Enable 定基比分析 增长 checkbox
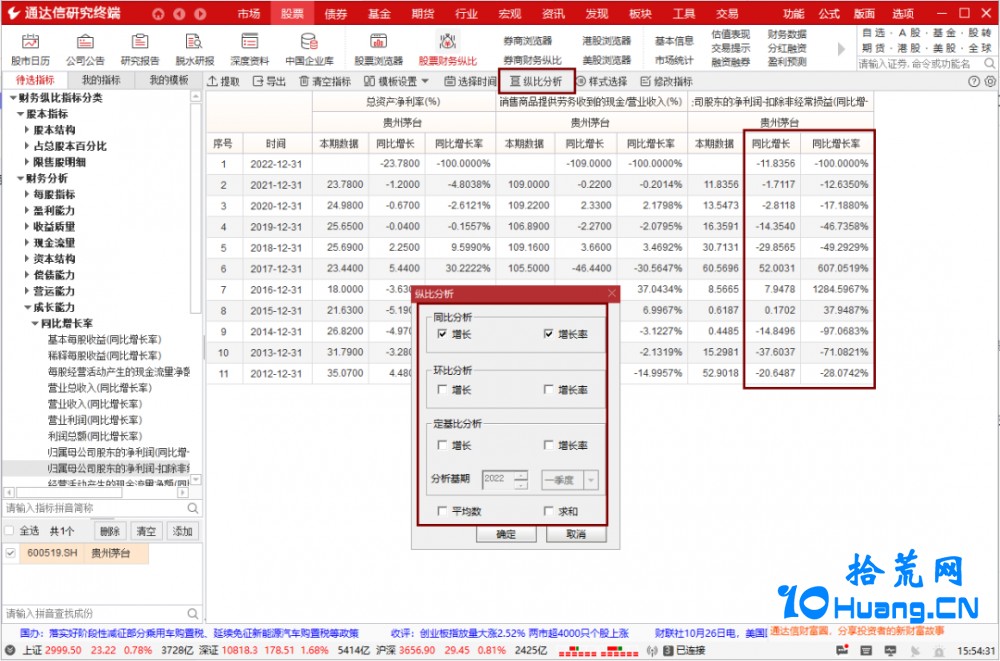The width and height of the screenshot is (1000, 661). 443,445
